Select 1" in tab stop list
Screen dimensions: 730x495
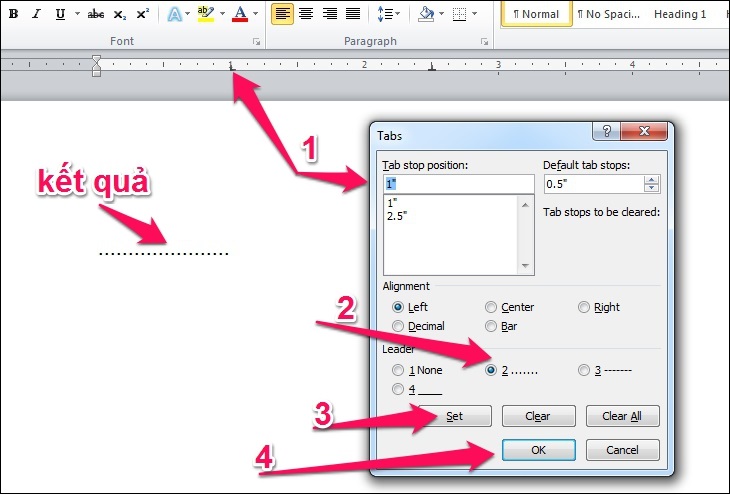(392, 203)
